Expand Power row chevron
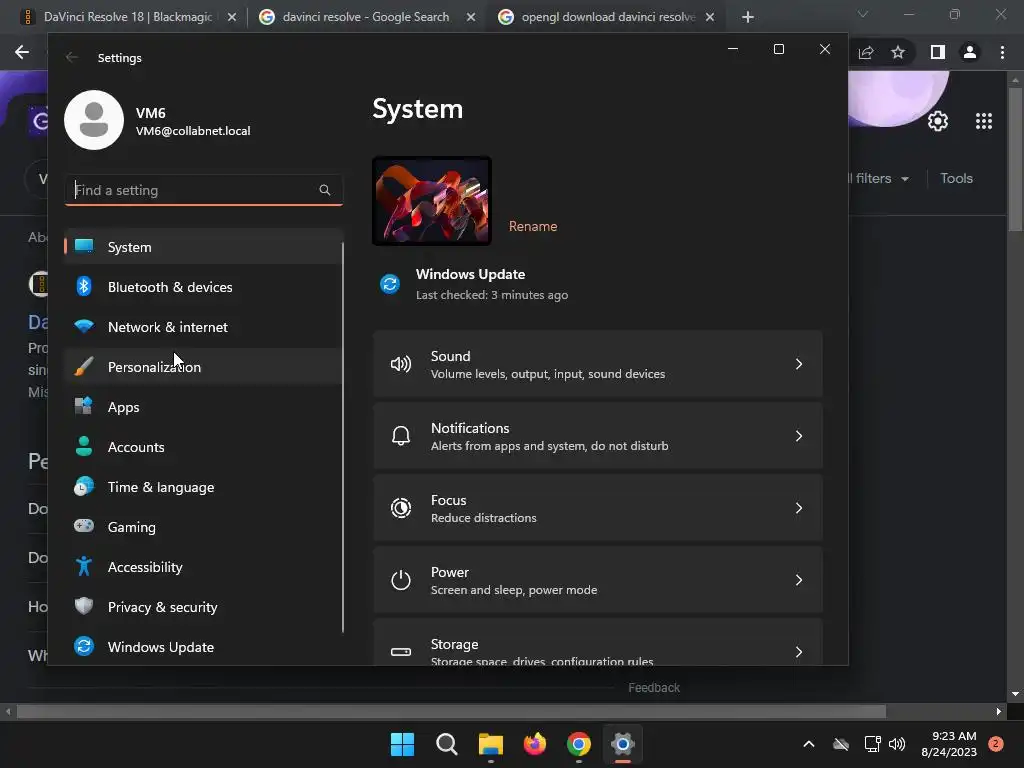The width and height of the screenshot is (1024, 768). (x=799, y=580)
